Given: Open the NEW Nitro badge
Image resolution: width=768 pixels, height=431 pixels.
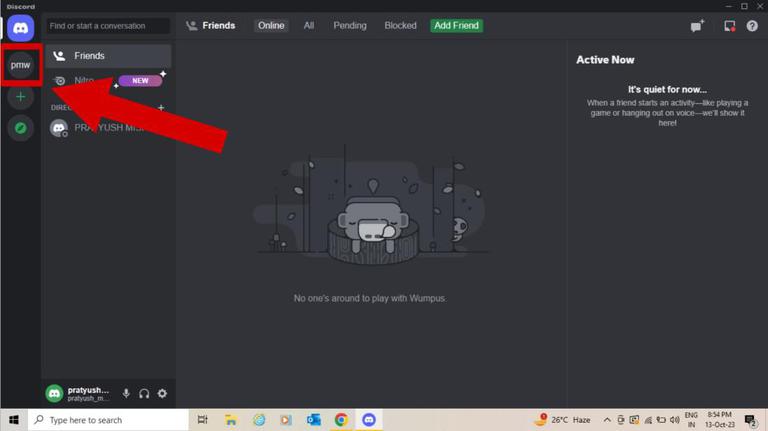Looking at the screenshot, I should point(140,81).
